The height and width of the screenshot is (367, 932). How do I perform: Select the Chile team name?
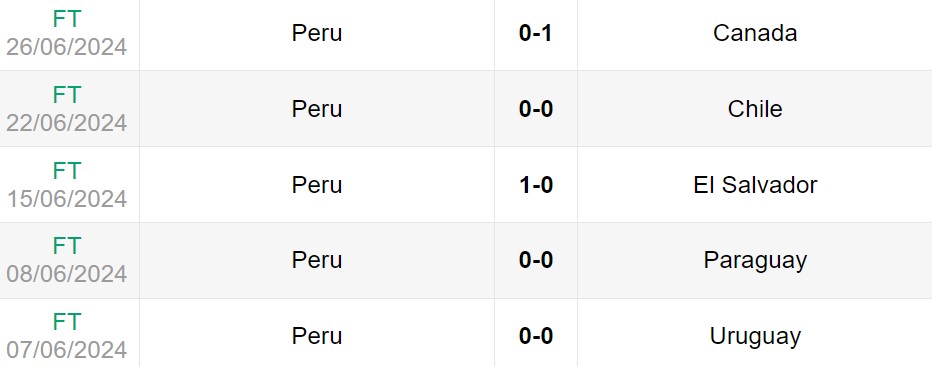click(755, 109)
